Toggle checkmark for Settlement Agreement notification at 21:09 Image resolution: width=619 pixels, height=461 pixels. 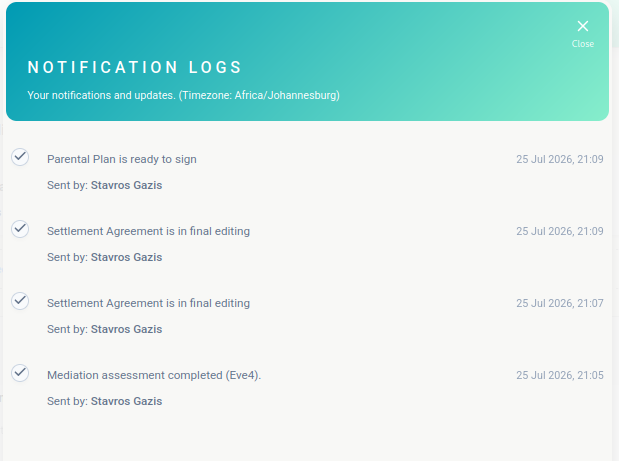coord(20,229)
